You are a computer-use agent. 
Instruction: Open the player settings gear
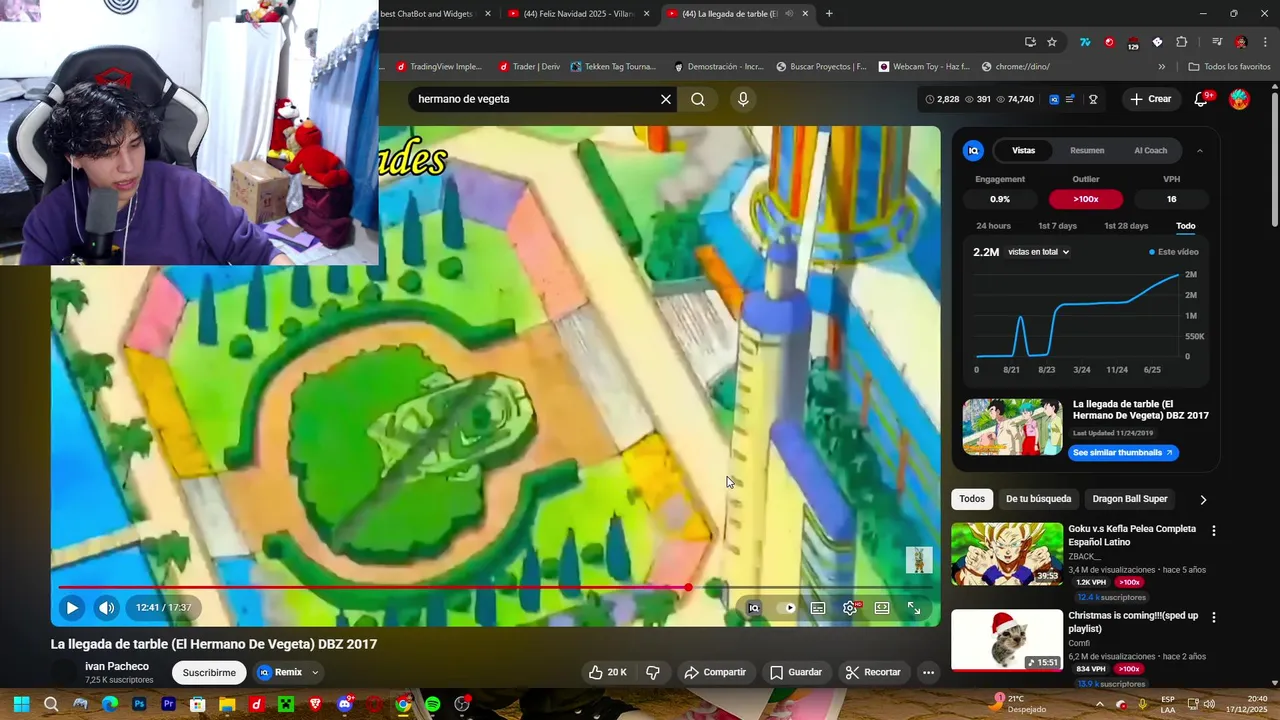click(850, 608)
